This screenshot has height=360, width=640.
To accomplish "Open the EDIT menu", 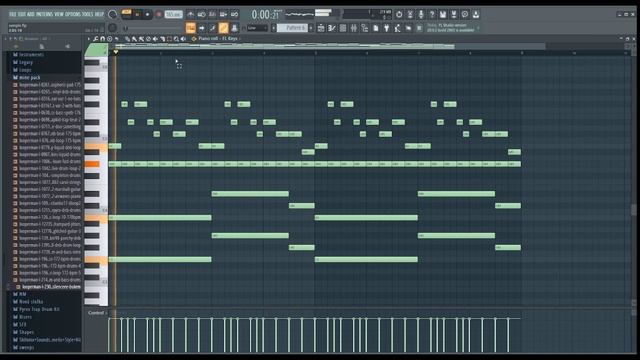I will 22,14.
